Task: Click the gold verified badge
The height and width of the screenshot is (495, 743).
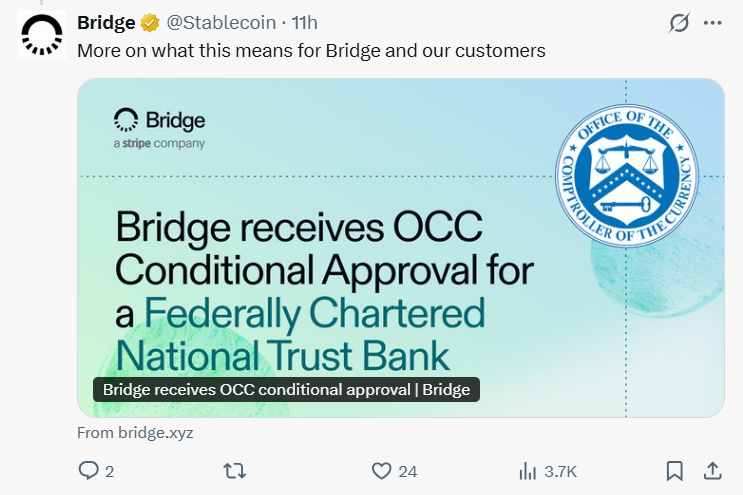Action: [x=150, y=23]
